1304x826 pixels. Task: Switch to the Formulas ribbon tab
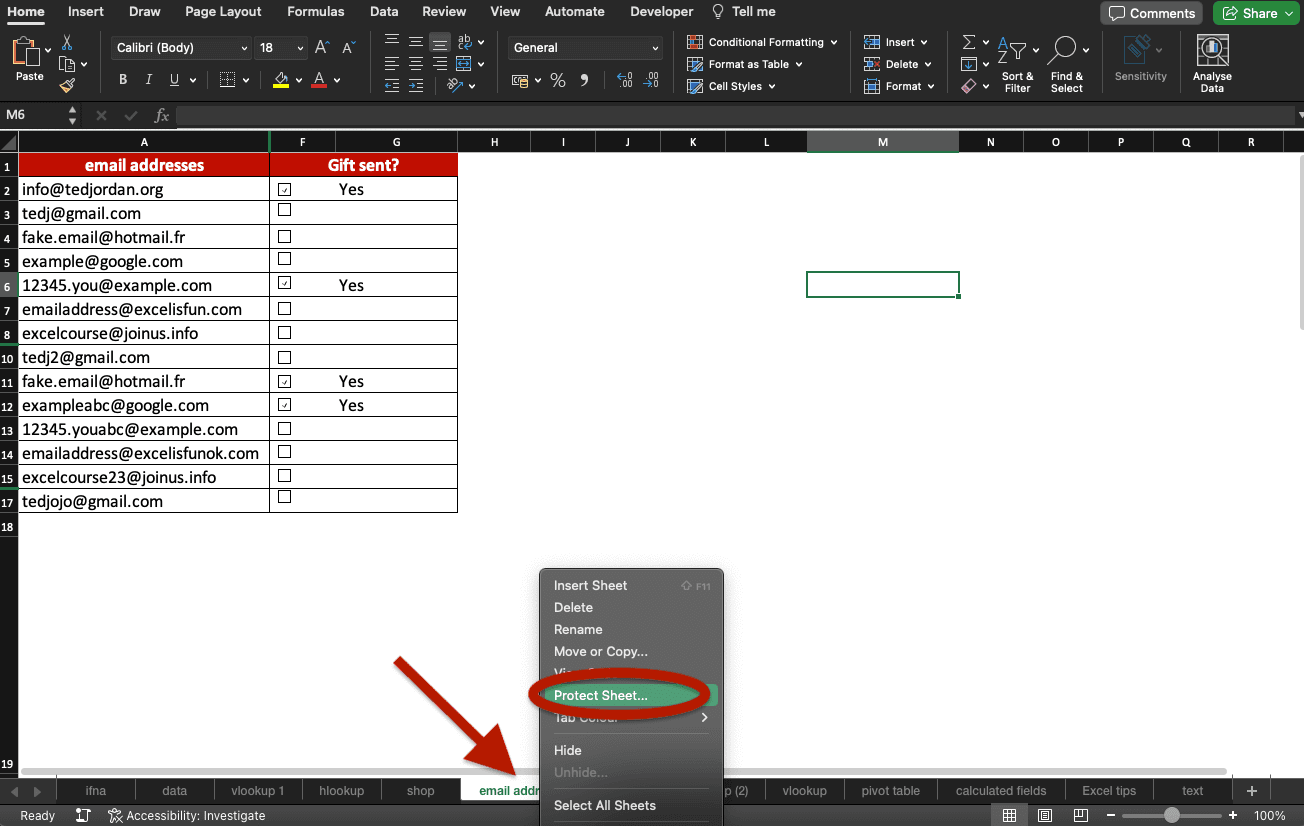coord(315,12)
